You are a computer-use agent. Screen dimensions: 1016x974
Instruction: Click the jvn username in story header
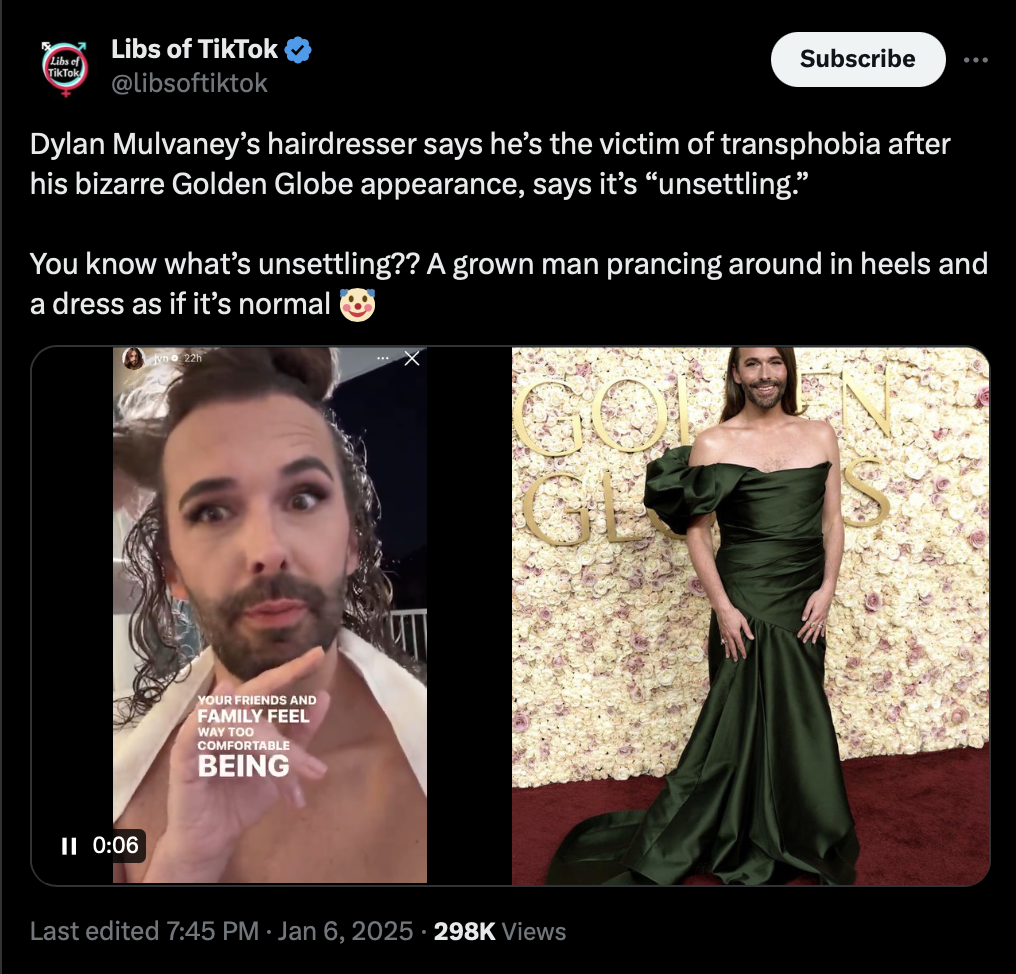161,358
